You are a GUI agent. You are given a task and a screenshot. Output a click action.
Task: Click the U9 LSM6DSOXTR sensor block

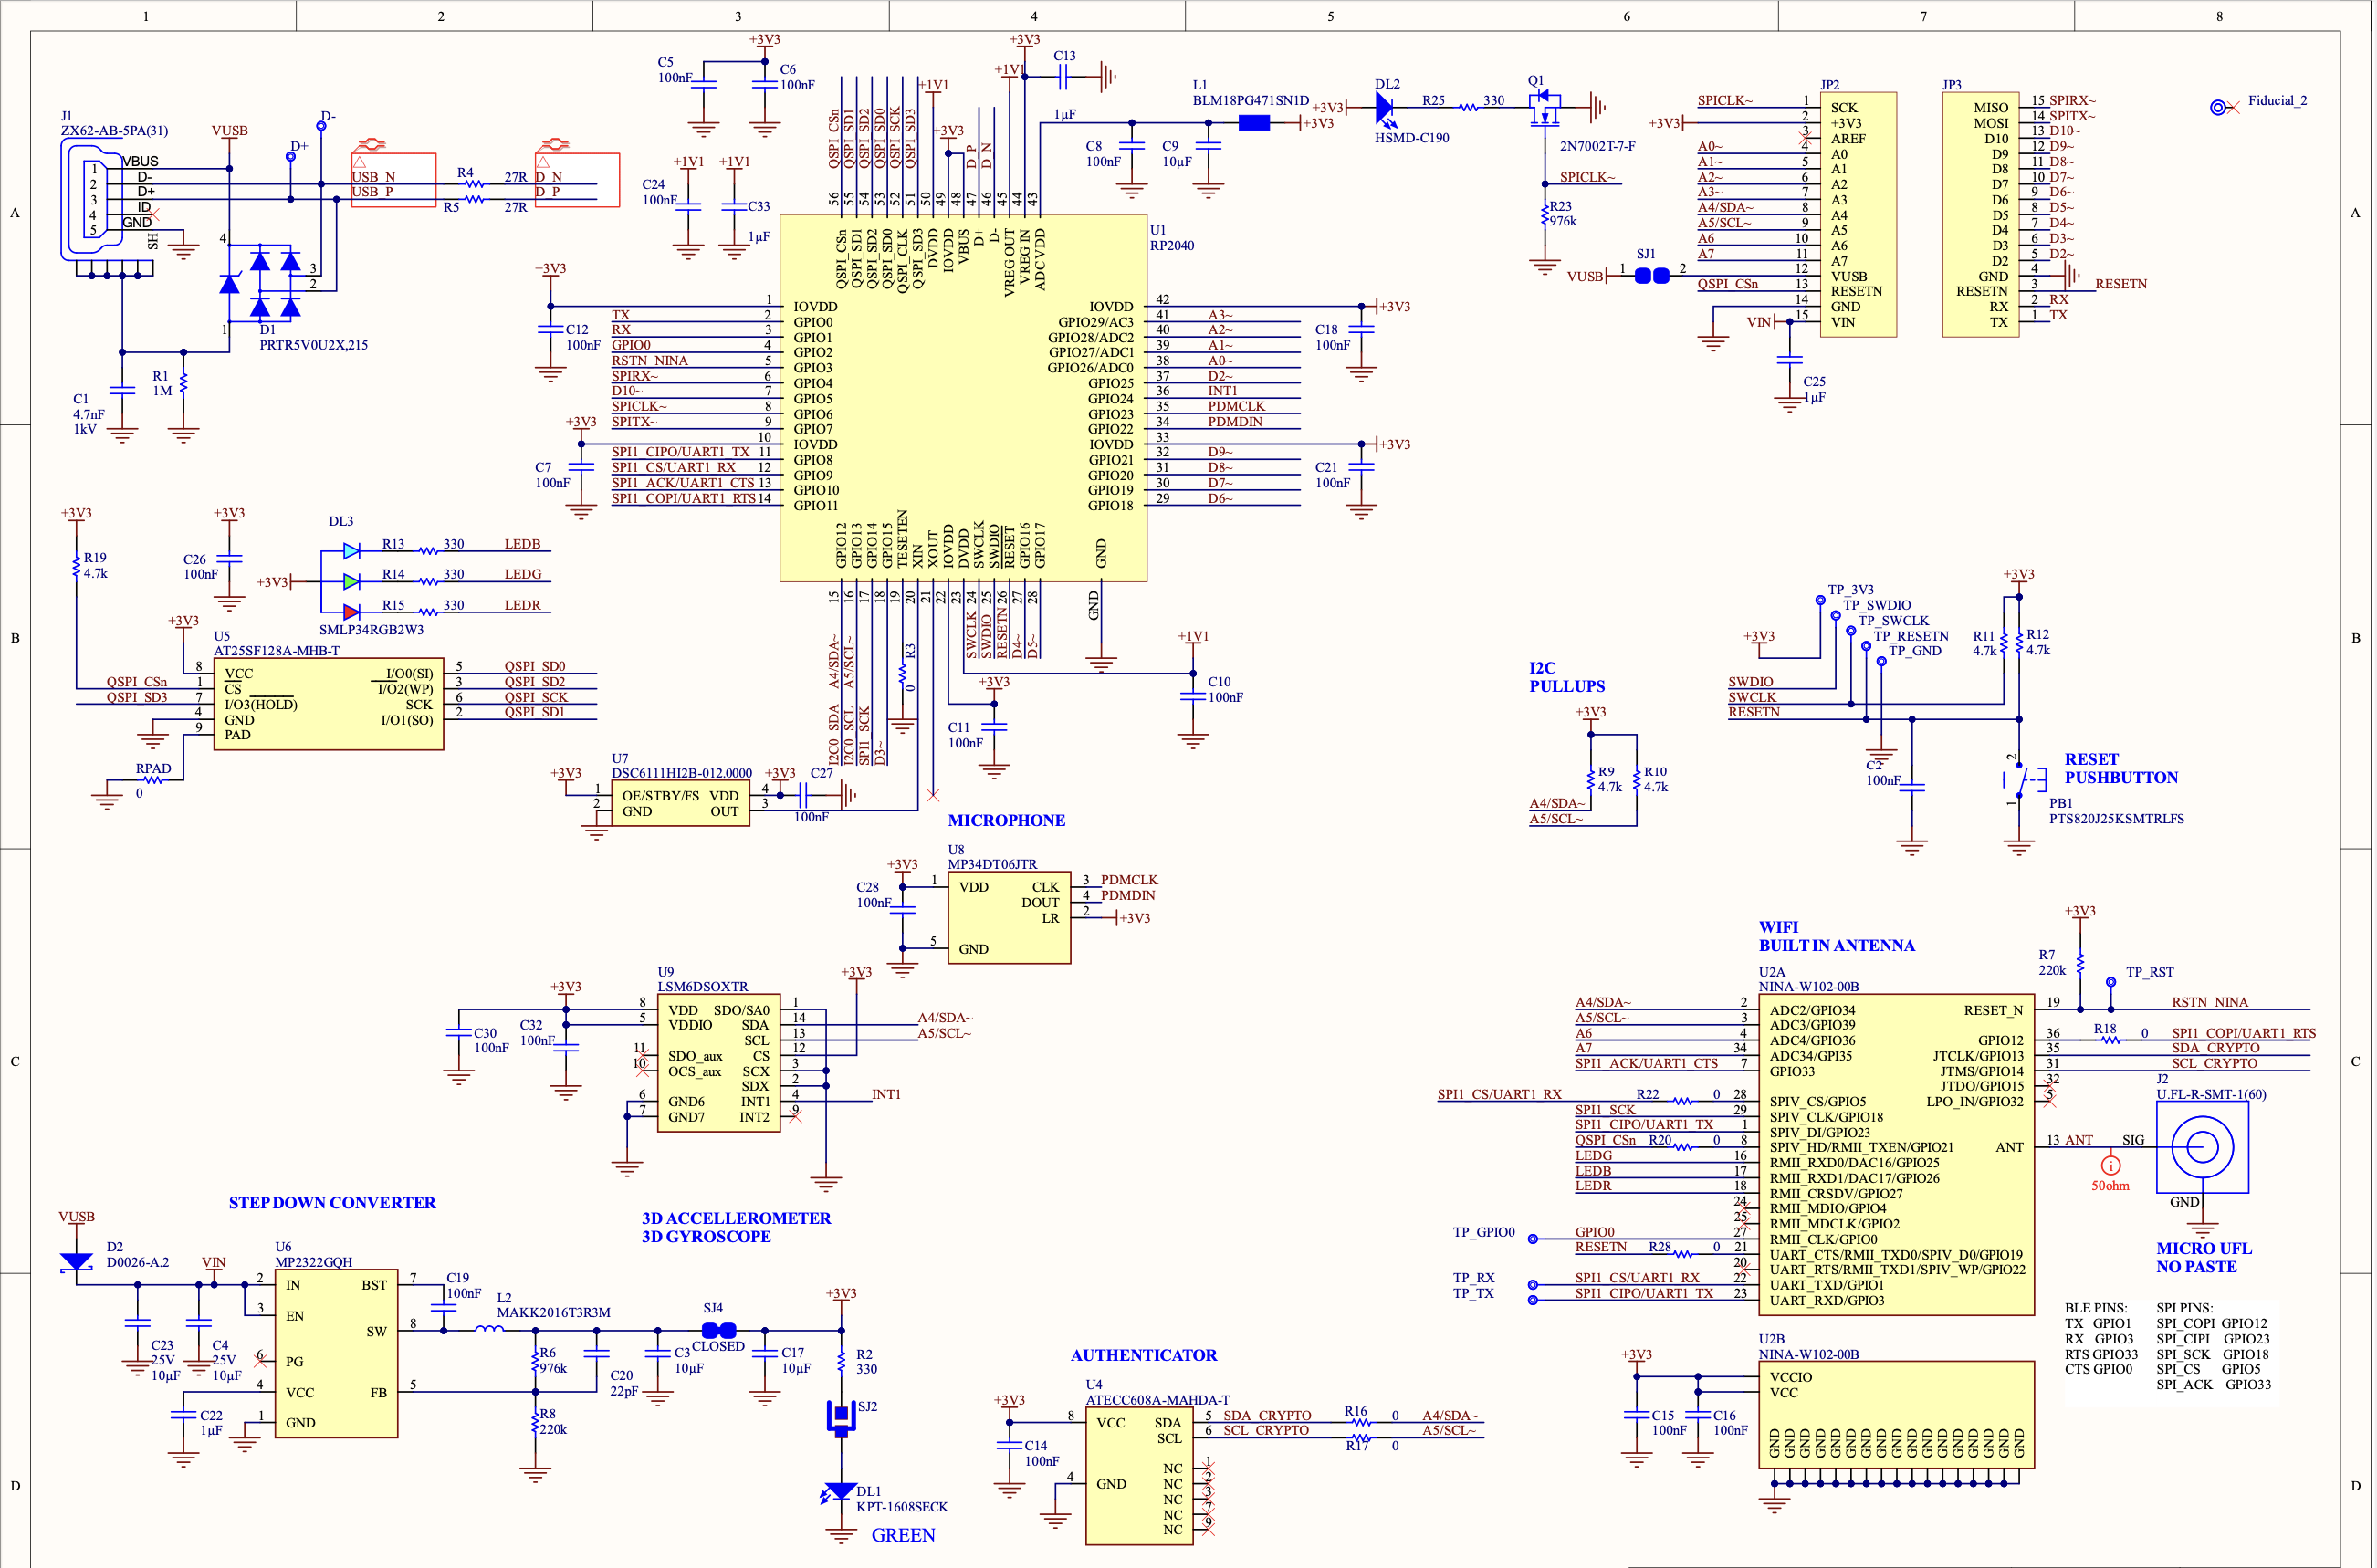pos(719,1064)
